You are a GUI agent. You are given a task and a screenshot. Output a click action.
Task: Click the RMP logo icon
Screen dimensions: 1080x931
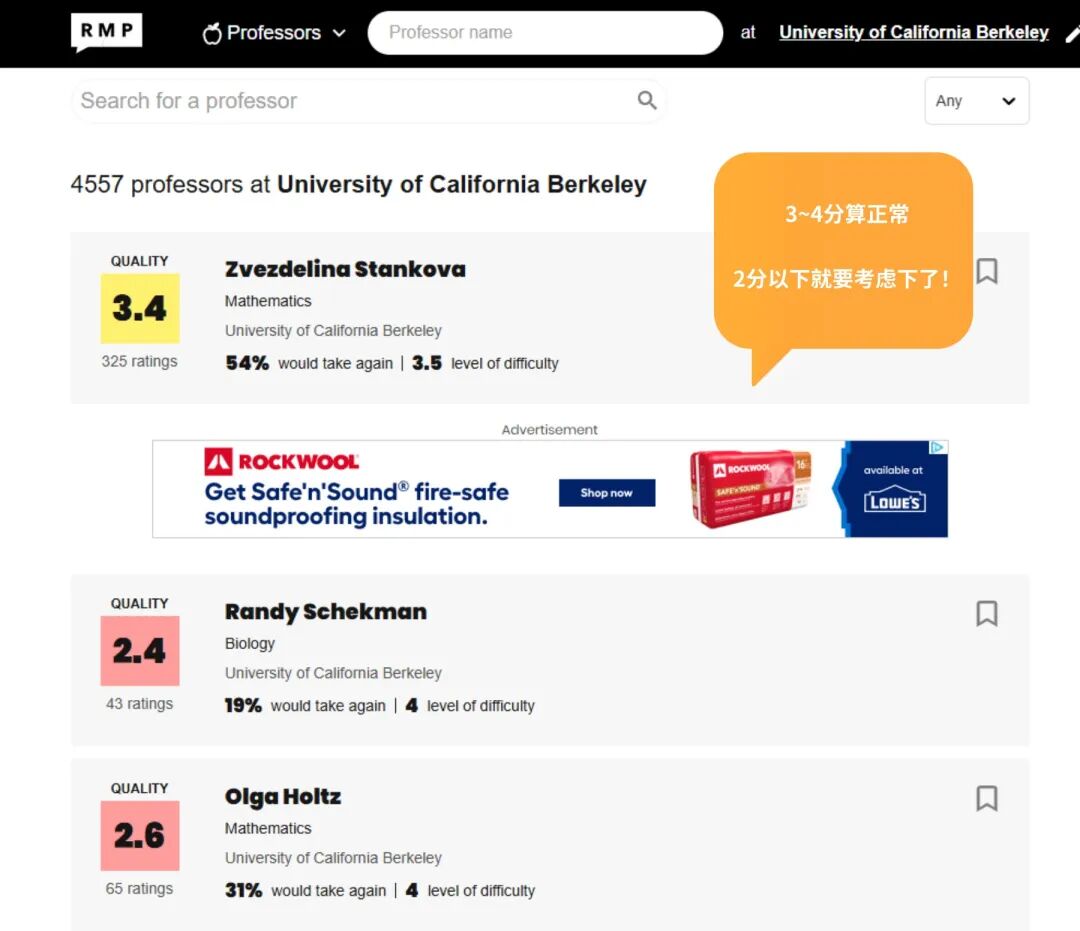[x=106, y=32]
